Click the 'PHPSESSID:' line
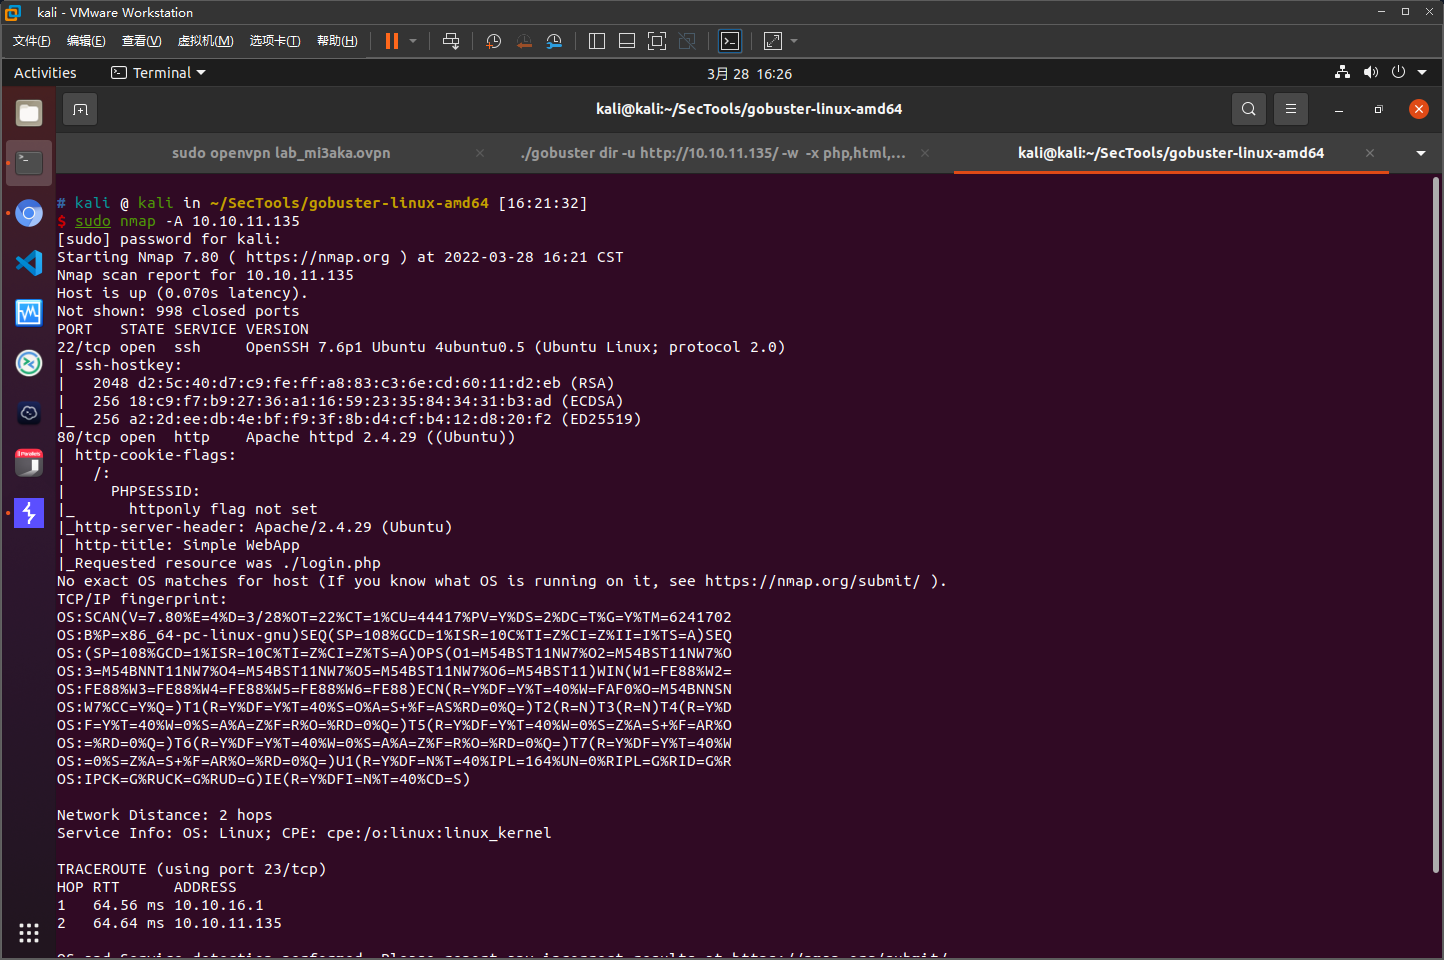 [155, 491]
